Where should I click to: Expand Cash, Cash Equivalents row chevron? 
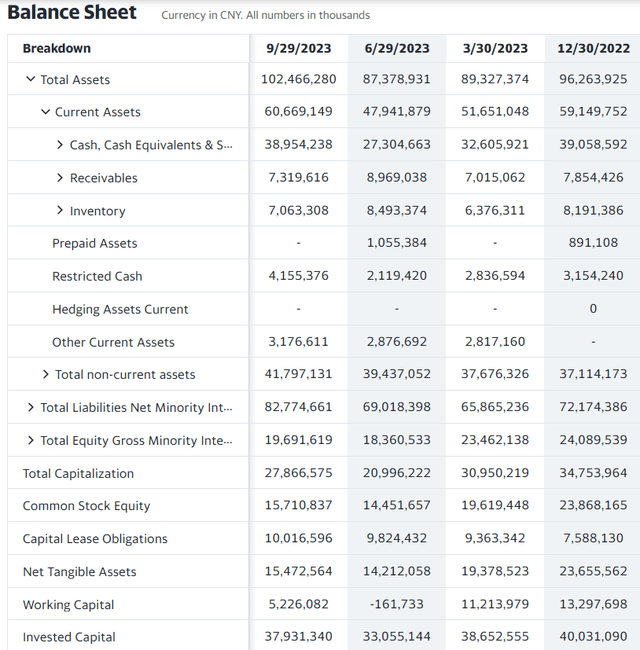60,145
